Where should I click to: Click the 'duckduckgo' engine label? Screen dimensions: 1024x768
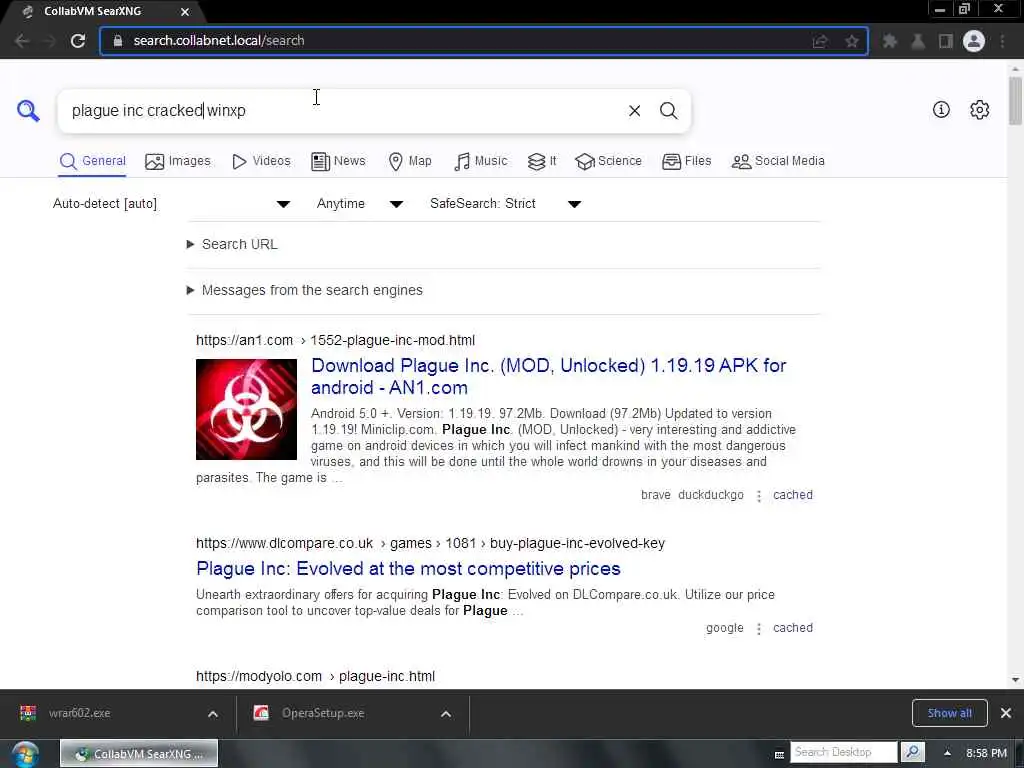coord(711,495)
